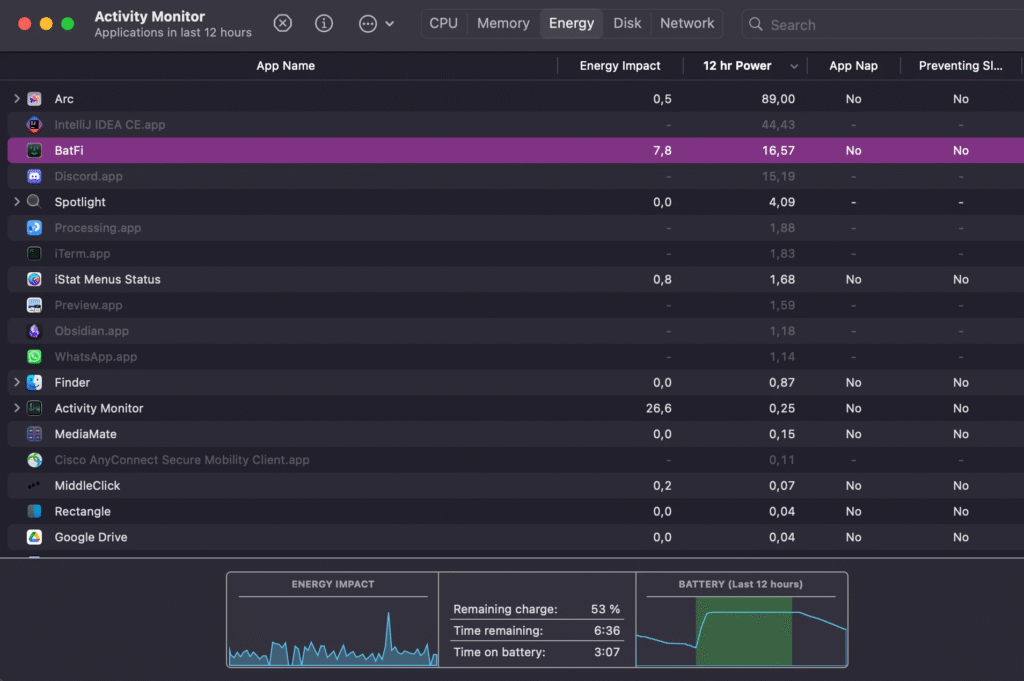Expand the Activity Monitor process group

[16, 408]
